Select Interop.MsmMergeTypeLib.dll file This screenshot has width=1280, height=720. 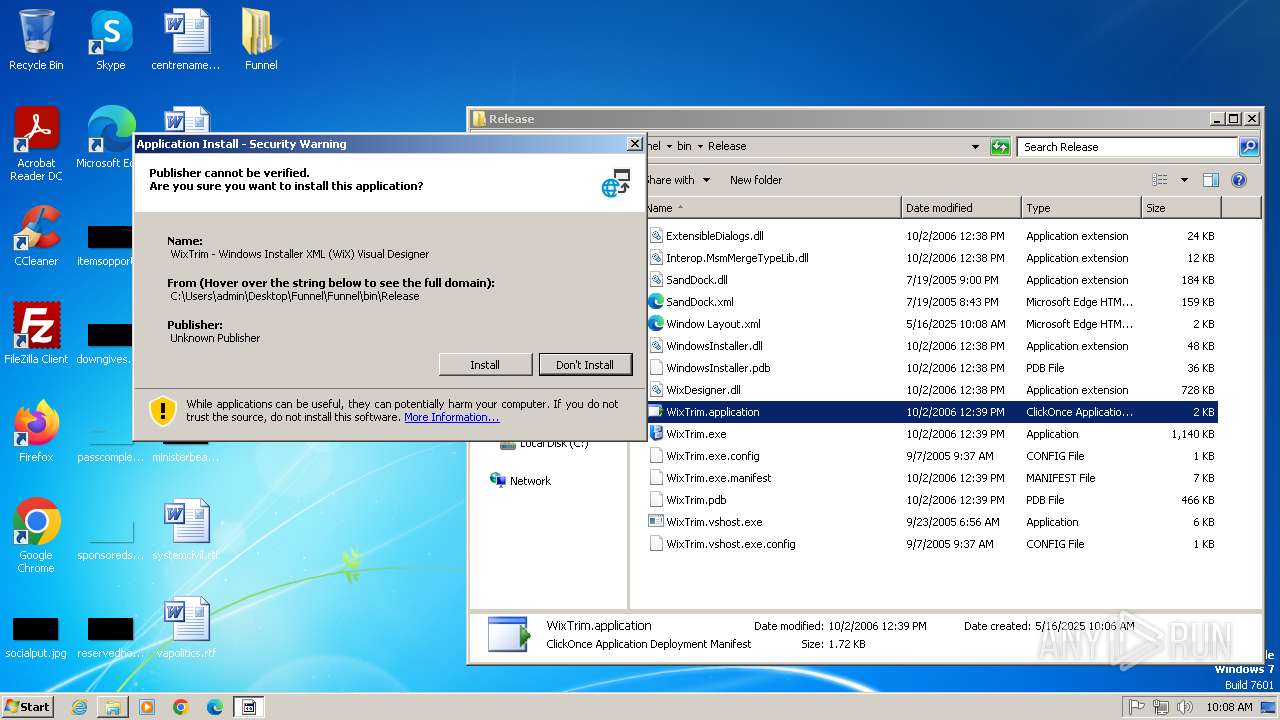coord(737,258)
